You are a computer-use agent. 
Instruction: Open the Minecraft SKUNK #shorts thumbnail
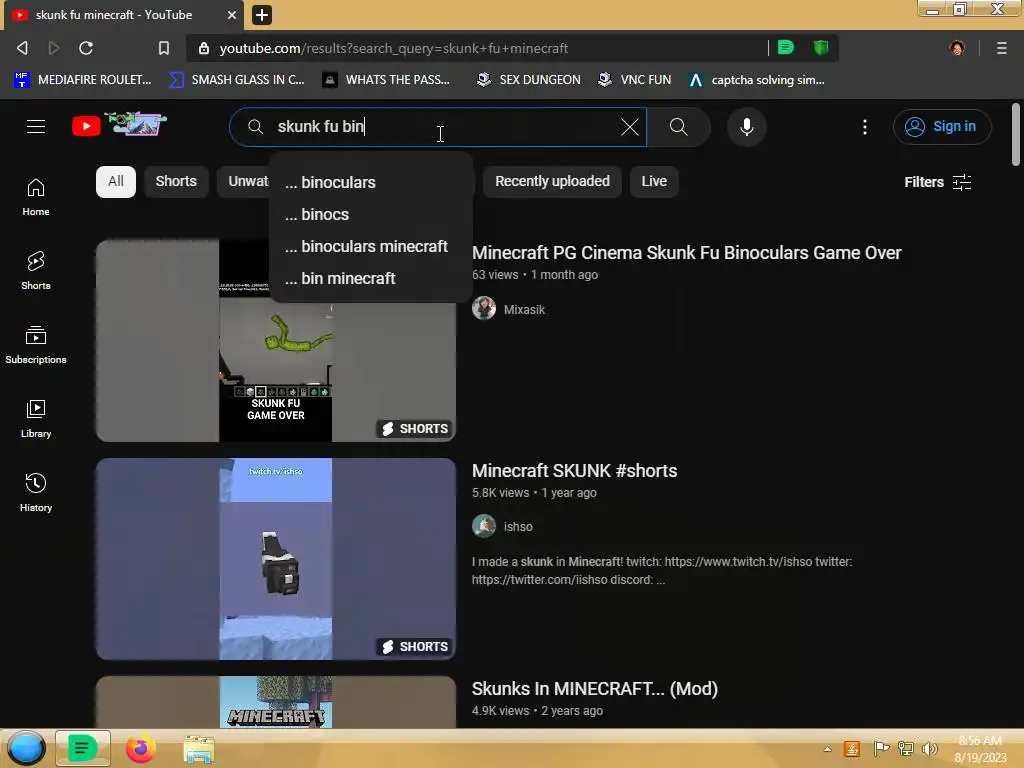(x=276, y=558)
